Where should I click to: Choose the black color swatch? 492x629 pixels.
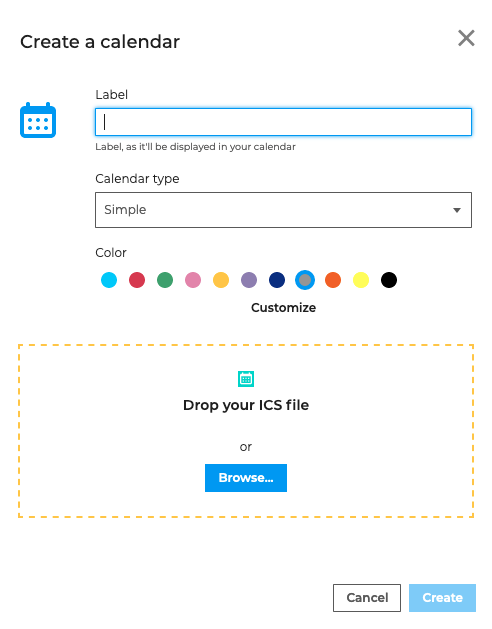point(389,280)
